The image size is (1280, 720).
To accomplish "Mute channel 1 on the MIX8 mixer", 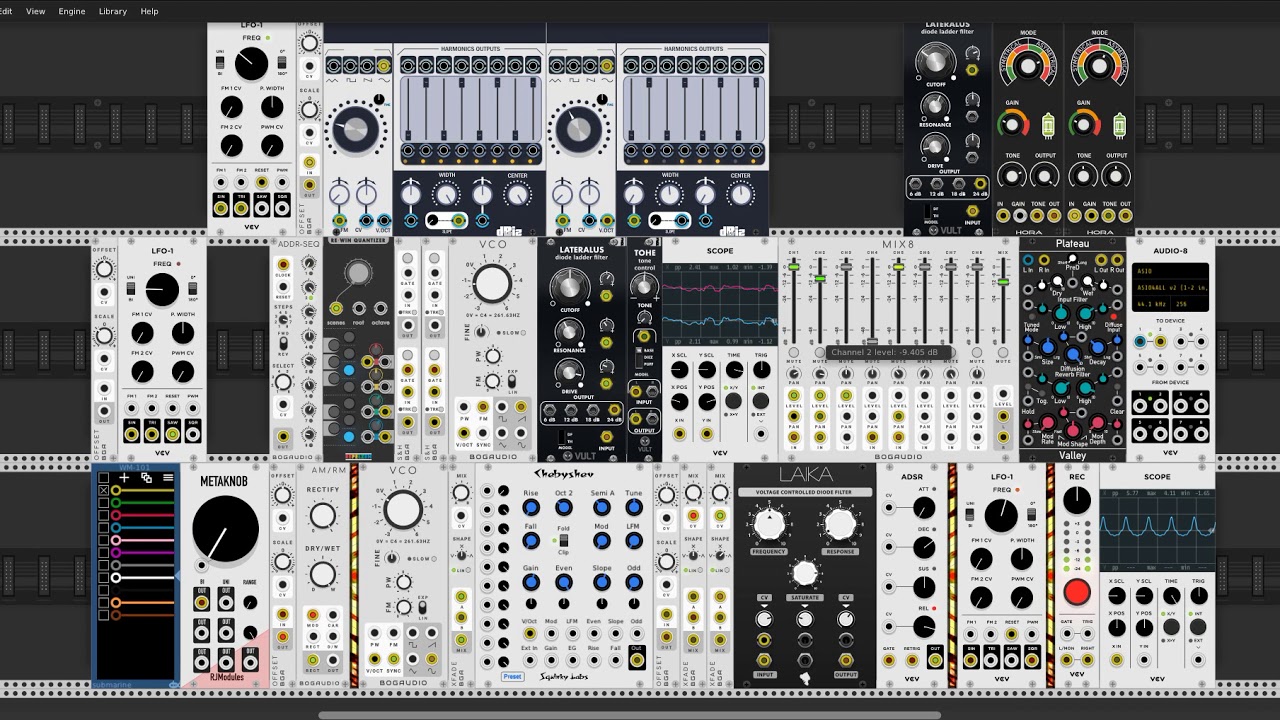I will tap(794, 352).
